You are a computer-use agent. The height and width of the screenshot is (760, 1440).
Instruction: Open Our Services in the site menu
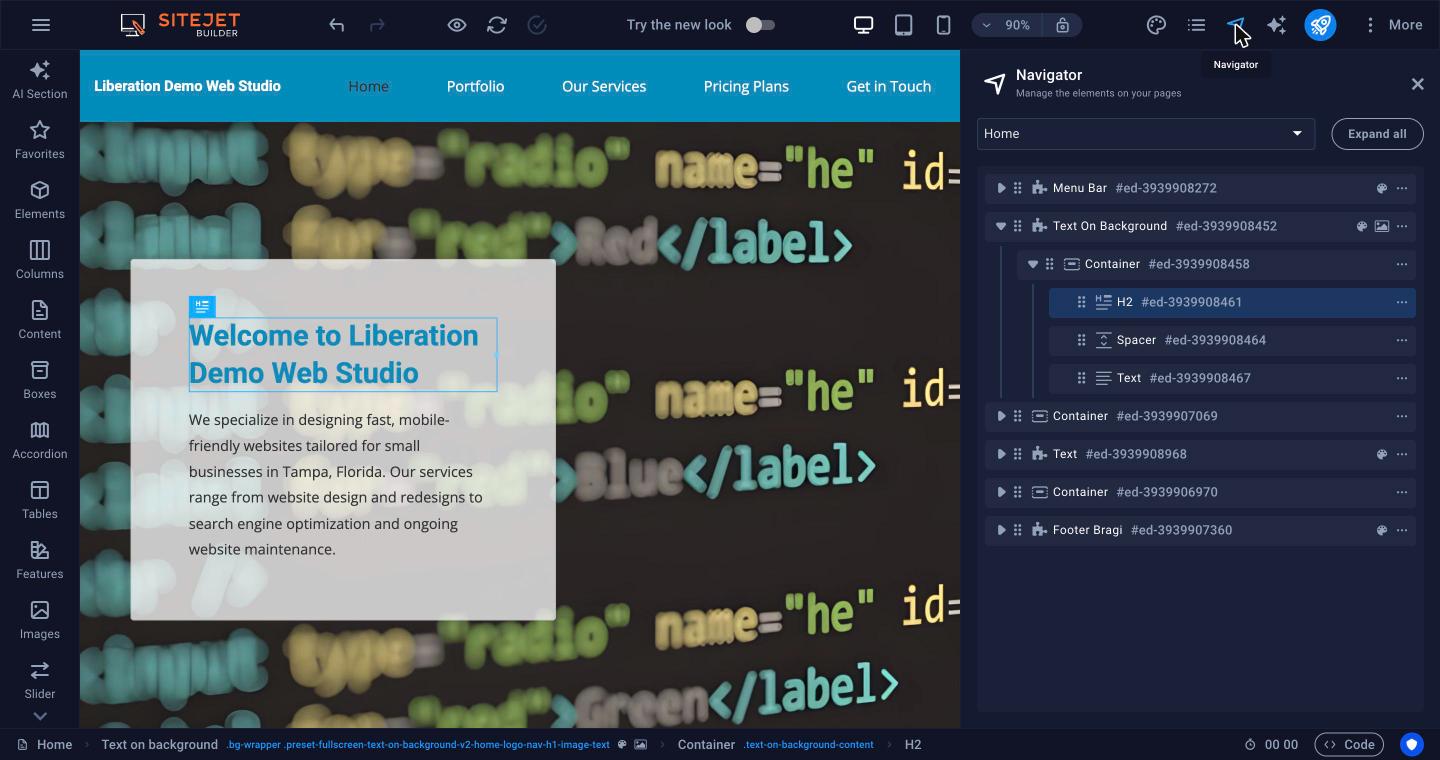pos(604,86)
